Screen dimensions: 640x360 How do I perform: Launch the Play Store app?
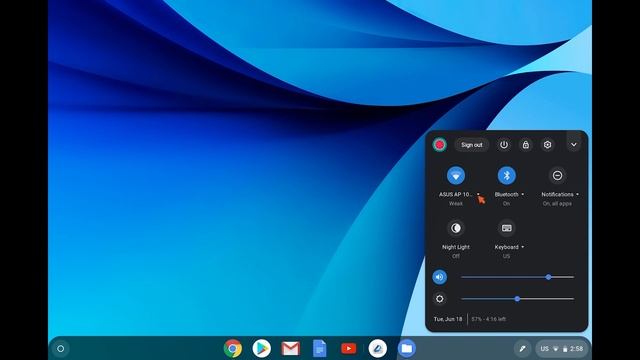262,349
